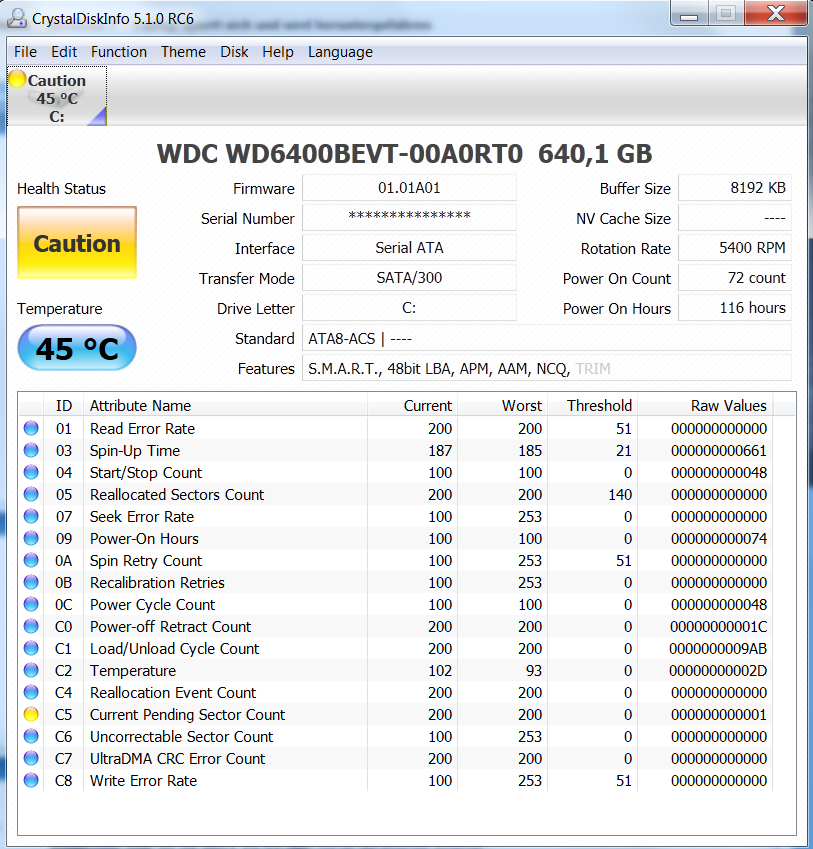Minimize the CrystalDiskInfo window
This screenshot has height=849, width=813.
689,14
